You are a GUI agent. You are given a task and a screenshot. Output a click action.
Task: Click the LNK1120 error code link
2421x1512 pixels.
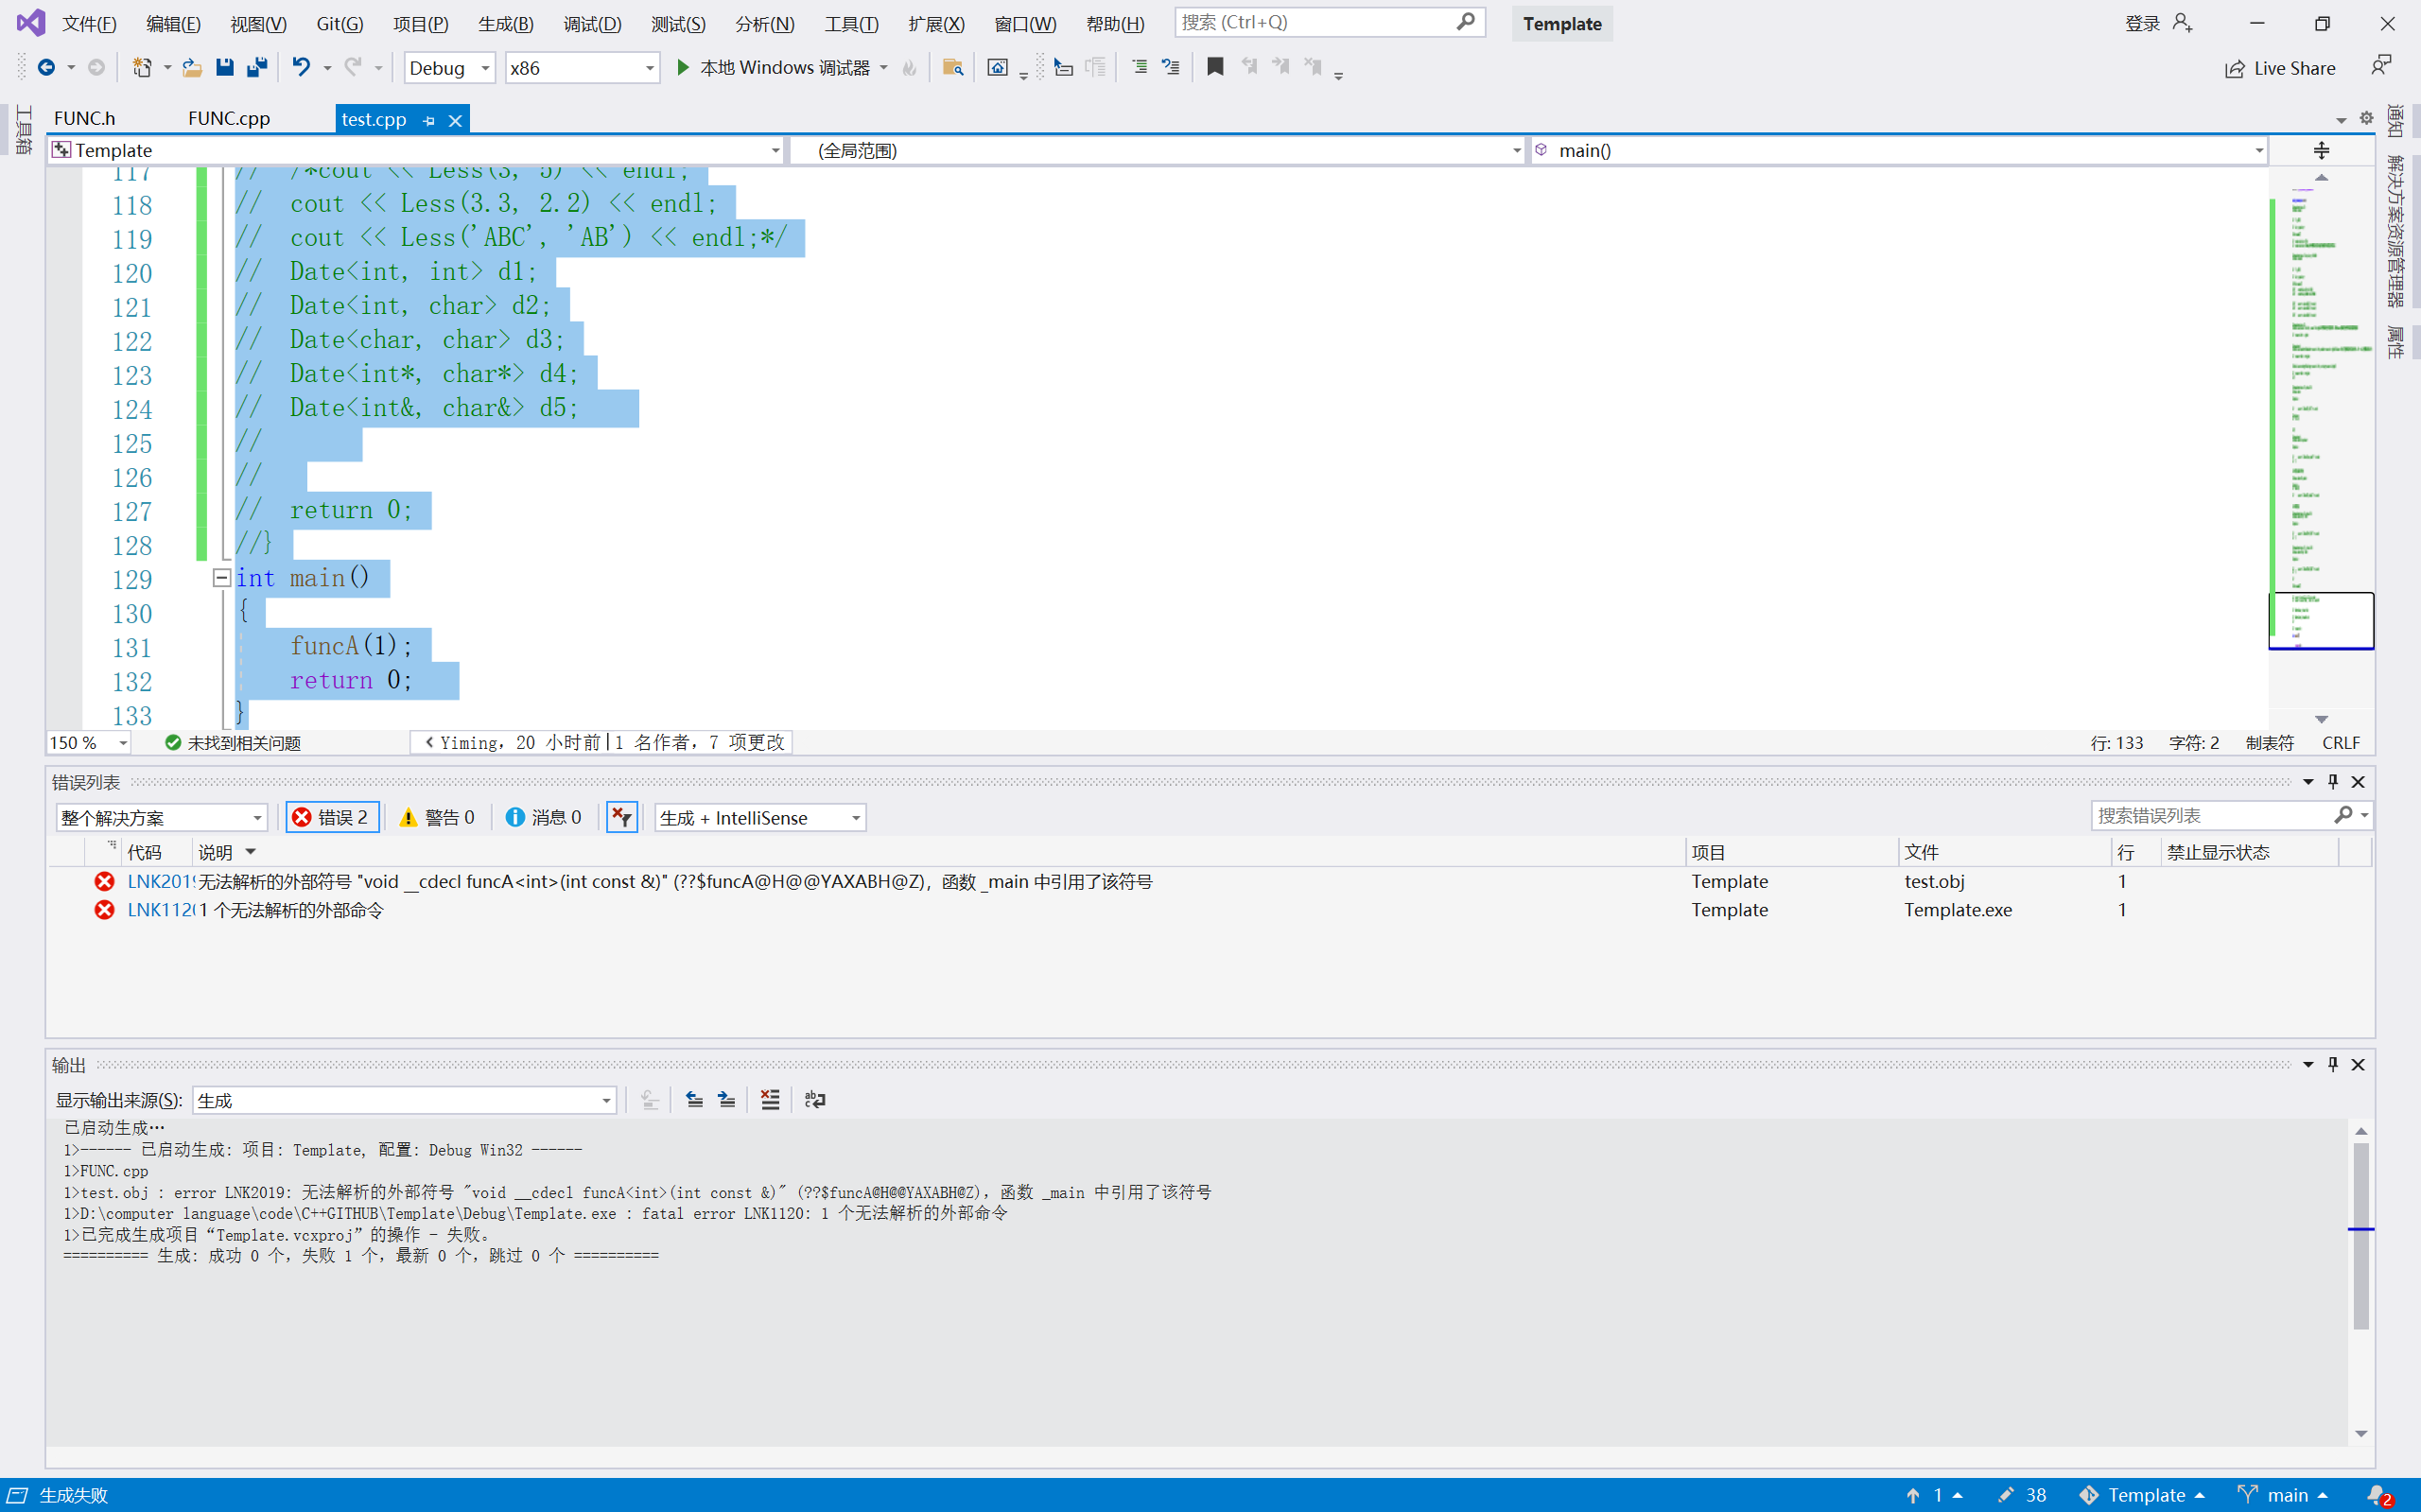coord(160,910)
